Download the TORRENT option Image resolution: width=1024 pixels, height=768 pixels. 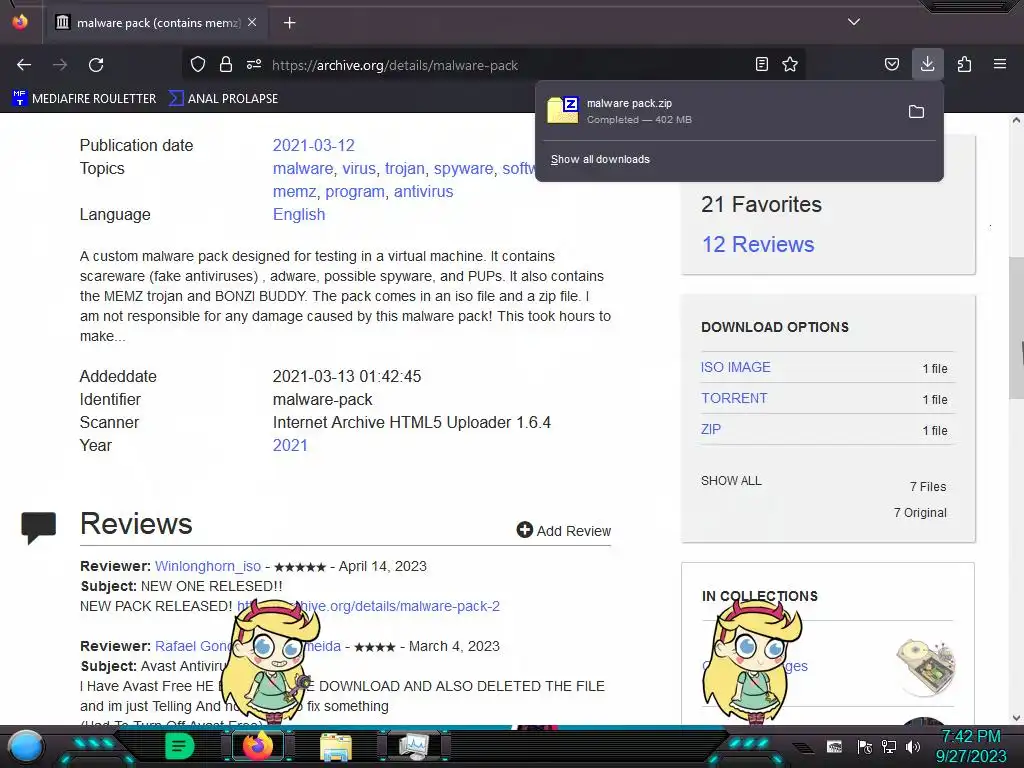pyautogui.click(x=734, y=398)
